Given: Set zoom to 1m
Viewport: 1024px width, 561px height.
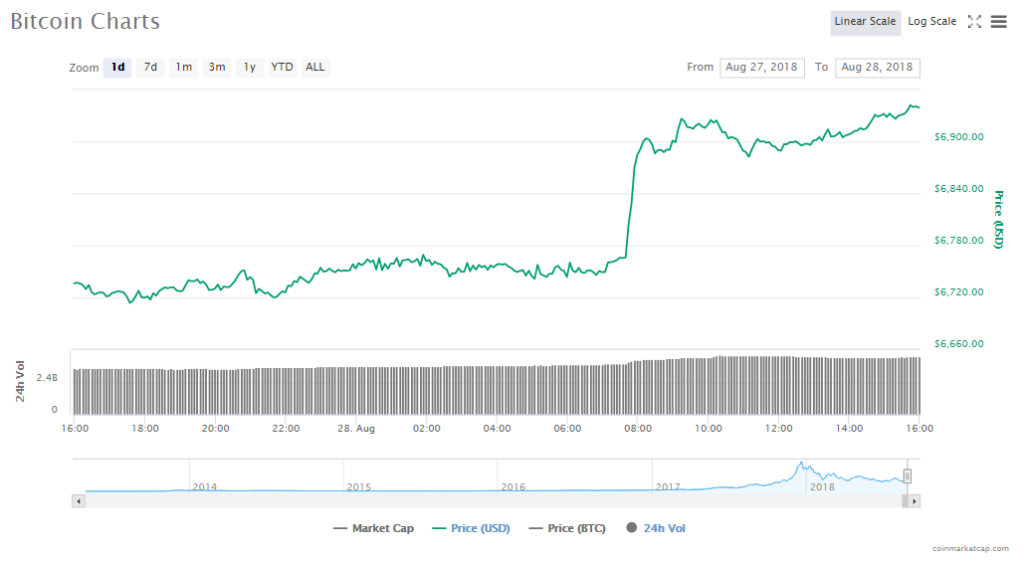Looking at the screenshot, I should [x=183, y=67].
